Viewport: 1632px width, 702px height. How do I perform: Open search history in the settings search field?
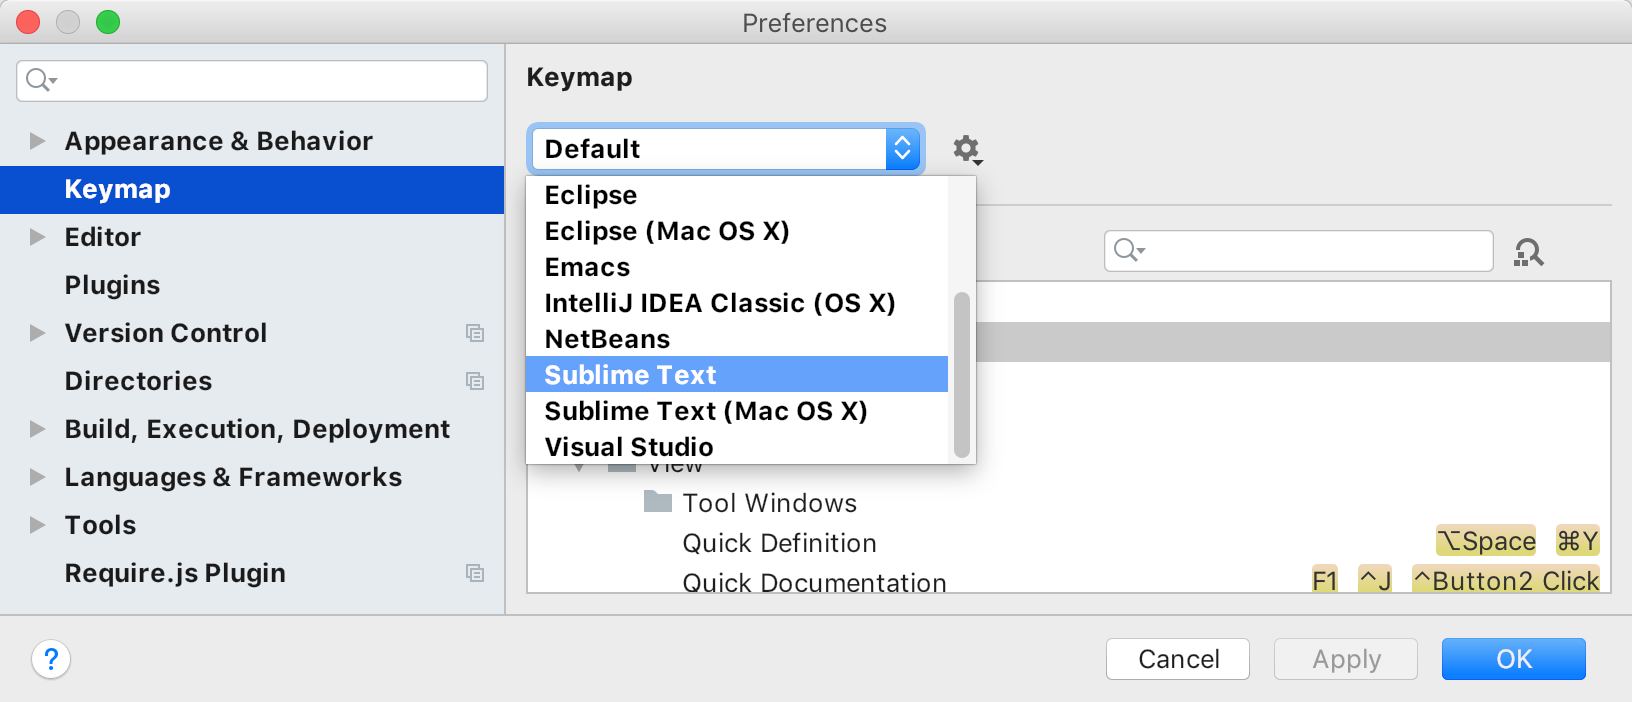tap(41, 80)
